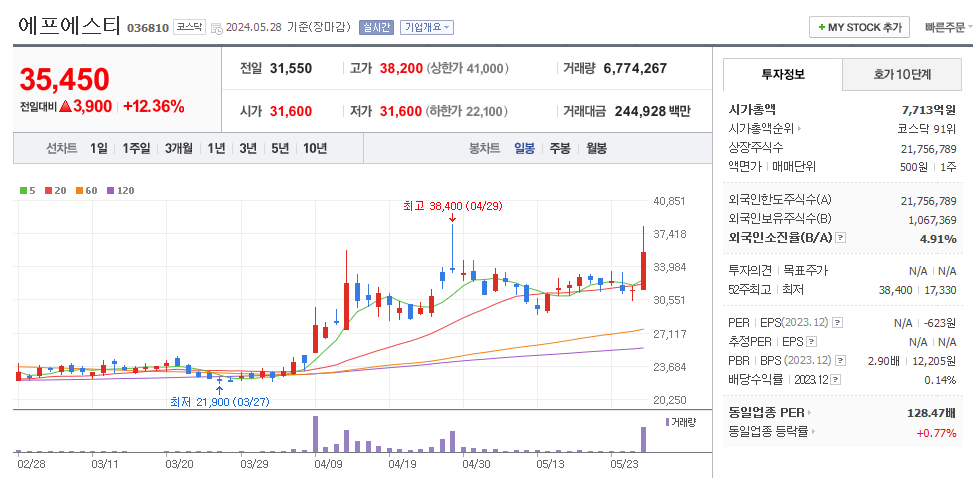The height and width of the screenshot is (478, 980).
Task: Click the 동일업종 PER value 128.47배
Action: 931,413
